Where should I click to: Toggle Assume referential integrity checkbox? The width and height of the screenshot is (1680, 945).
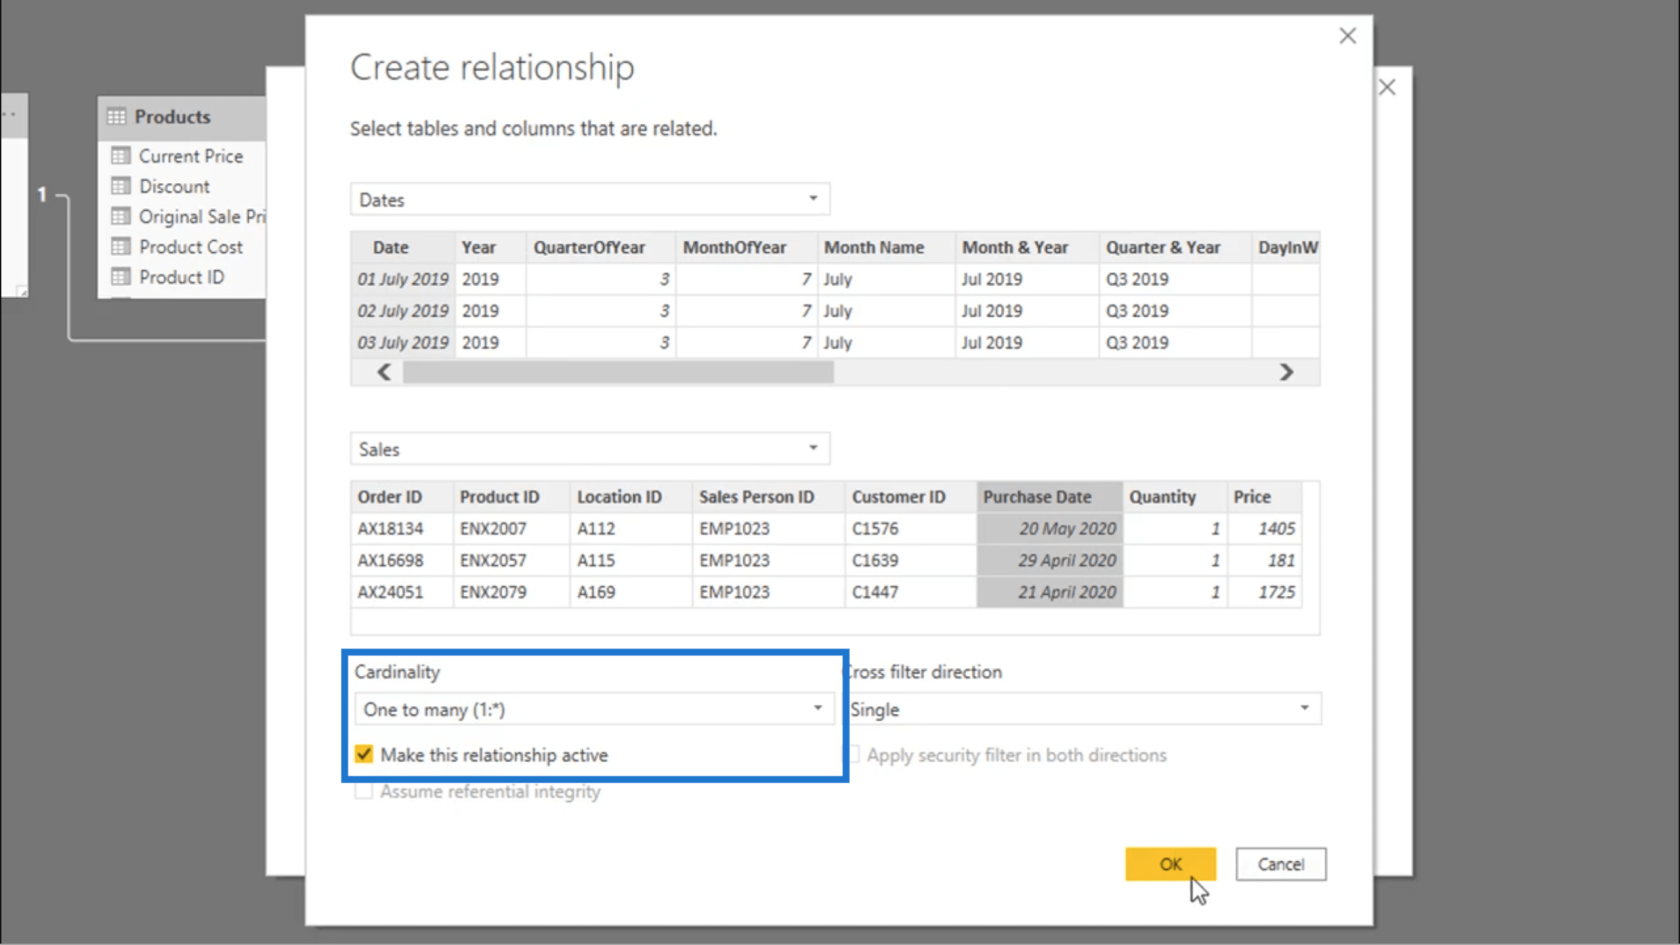pos(364,791)
